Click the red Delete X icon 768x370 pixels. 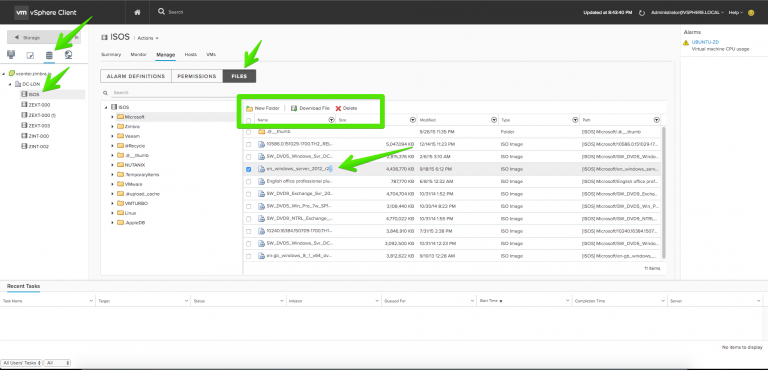[x=338, y=108]
